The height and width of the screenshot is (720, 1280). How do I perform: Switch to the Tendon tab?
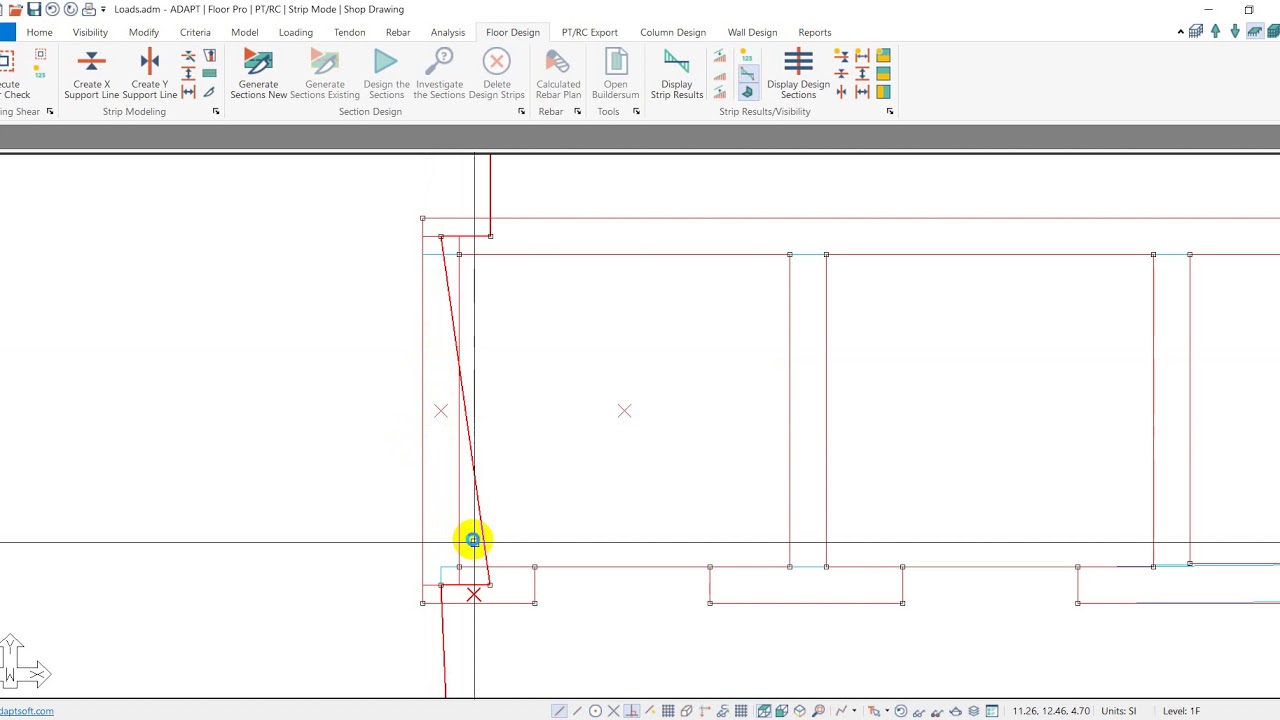pyautogui.click(x=349, y=32)
